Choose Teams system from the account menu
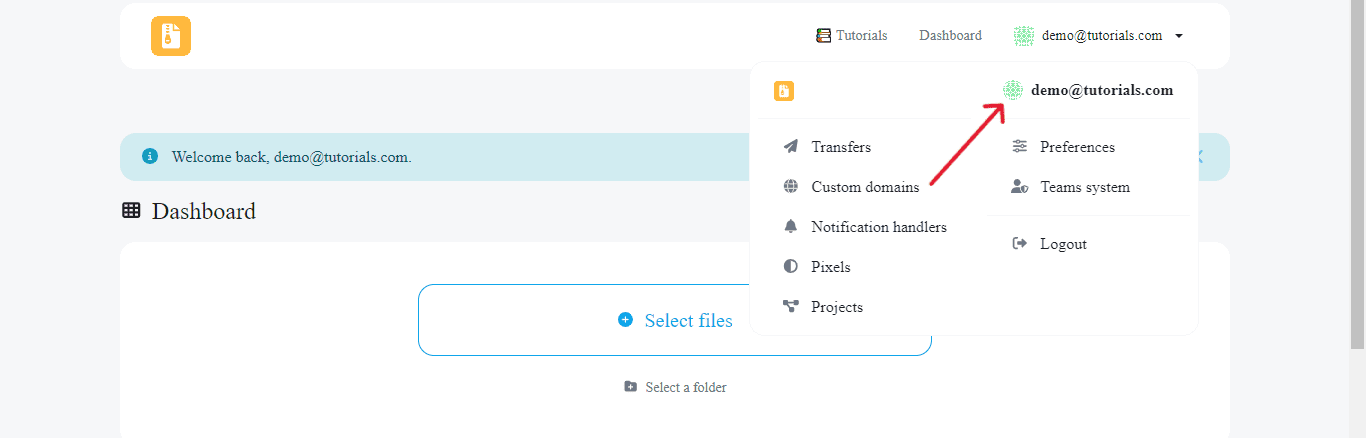This screenshot has height=438, width=1366. (1084, 187)
